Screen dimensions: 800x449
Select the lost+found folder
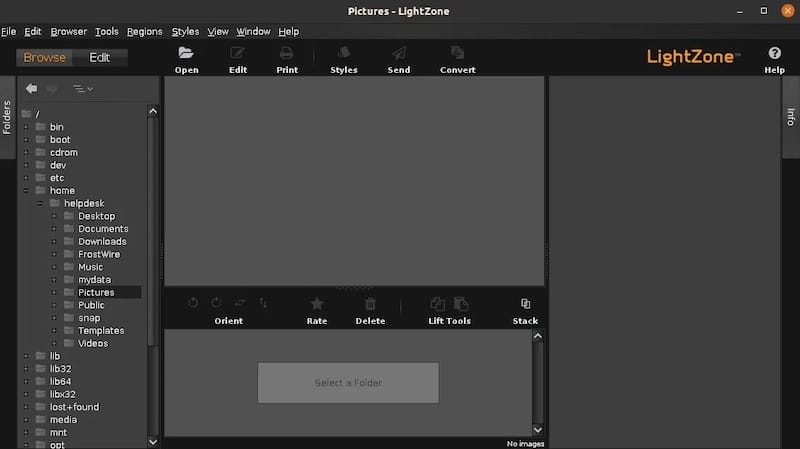pyautogui.click(x=74, y=407)
